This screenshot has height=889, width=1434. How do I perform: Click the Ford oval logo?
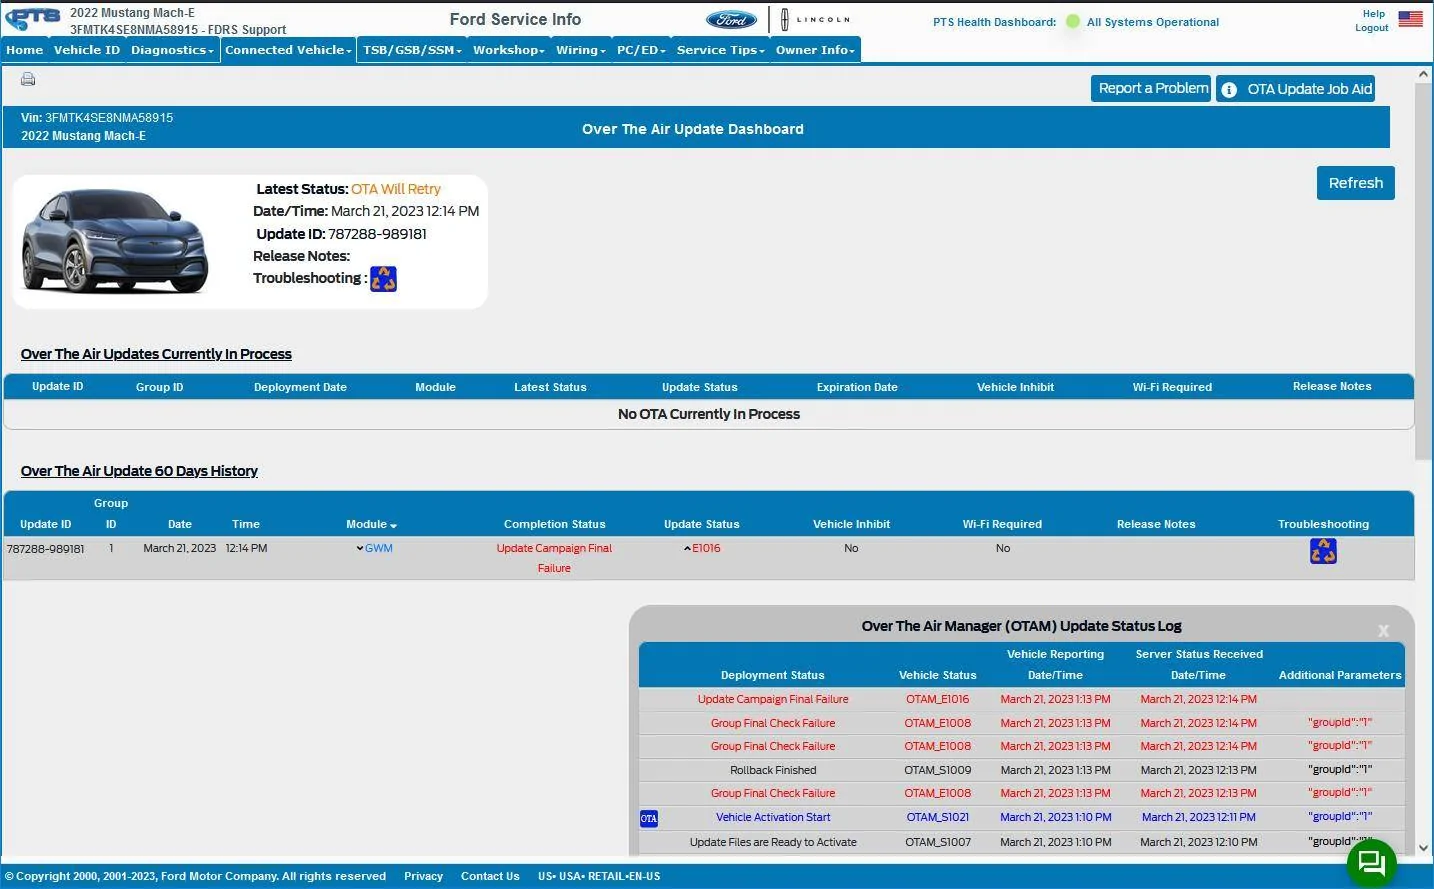point(731,19)
